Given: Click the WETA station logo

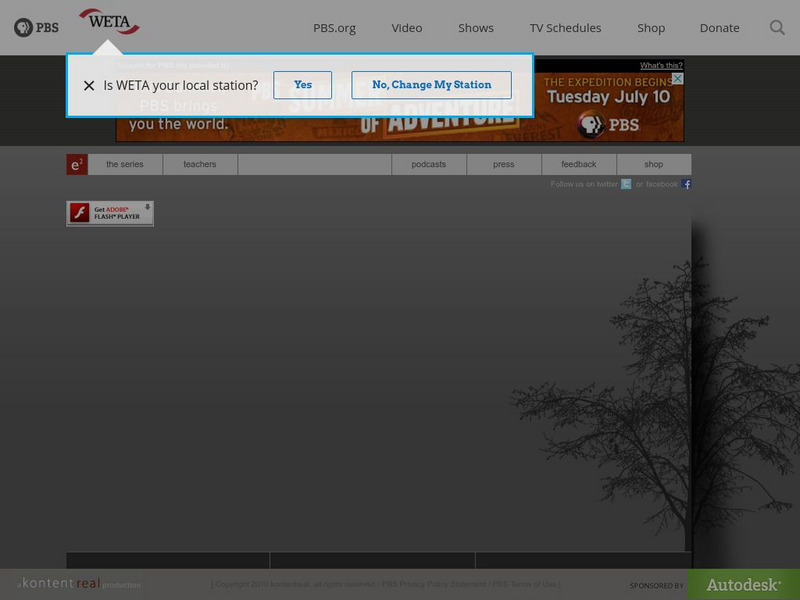Looking at the screenshot, I should (109, 21).
